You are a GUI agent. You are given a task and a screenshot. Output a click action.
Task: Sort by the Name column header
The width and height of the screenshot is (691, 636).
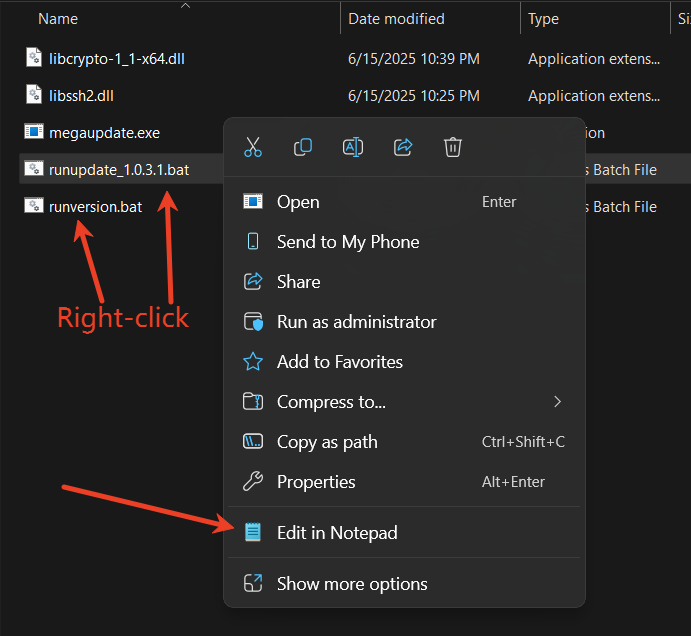(58, 19)
